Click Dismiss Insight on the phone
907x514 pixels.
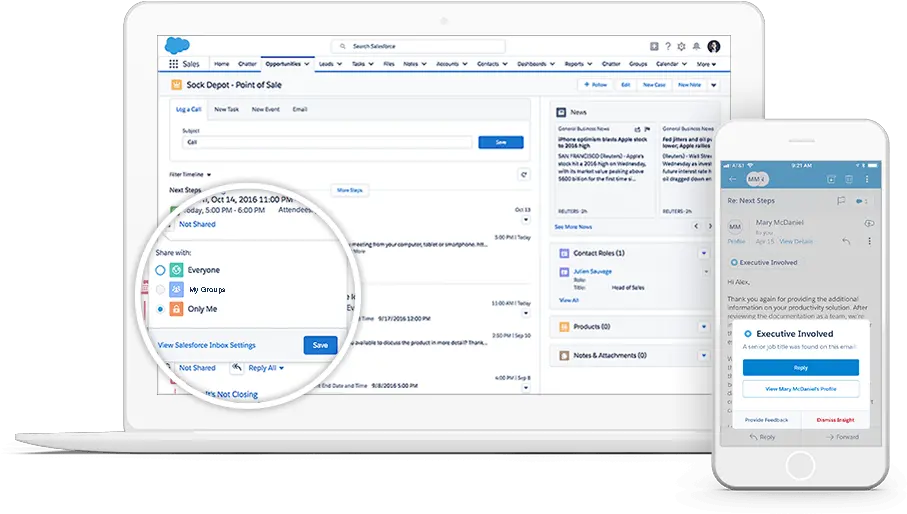tap(835, 420)
